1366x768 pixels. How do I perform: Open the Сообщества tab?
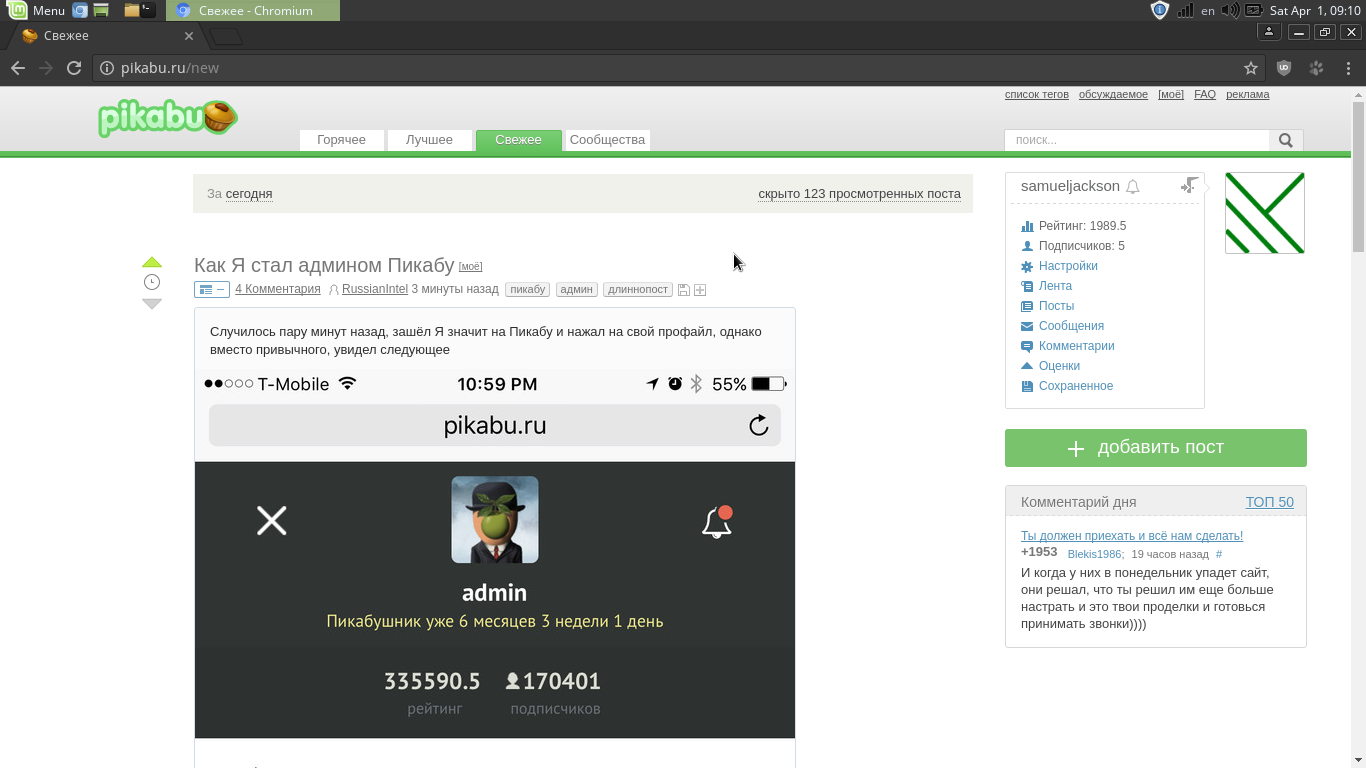click(x=607, y=140)
